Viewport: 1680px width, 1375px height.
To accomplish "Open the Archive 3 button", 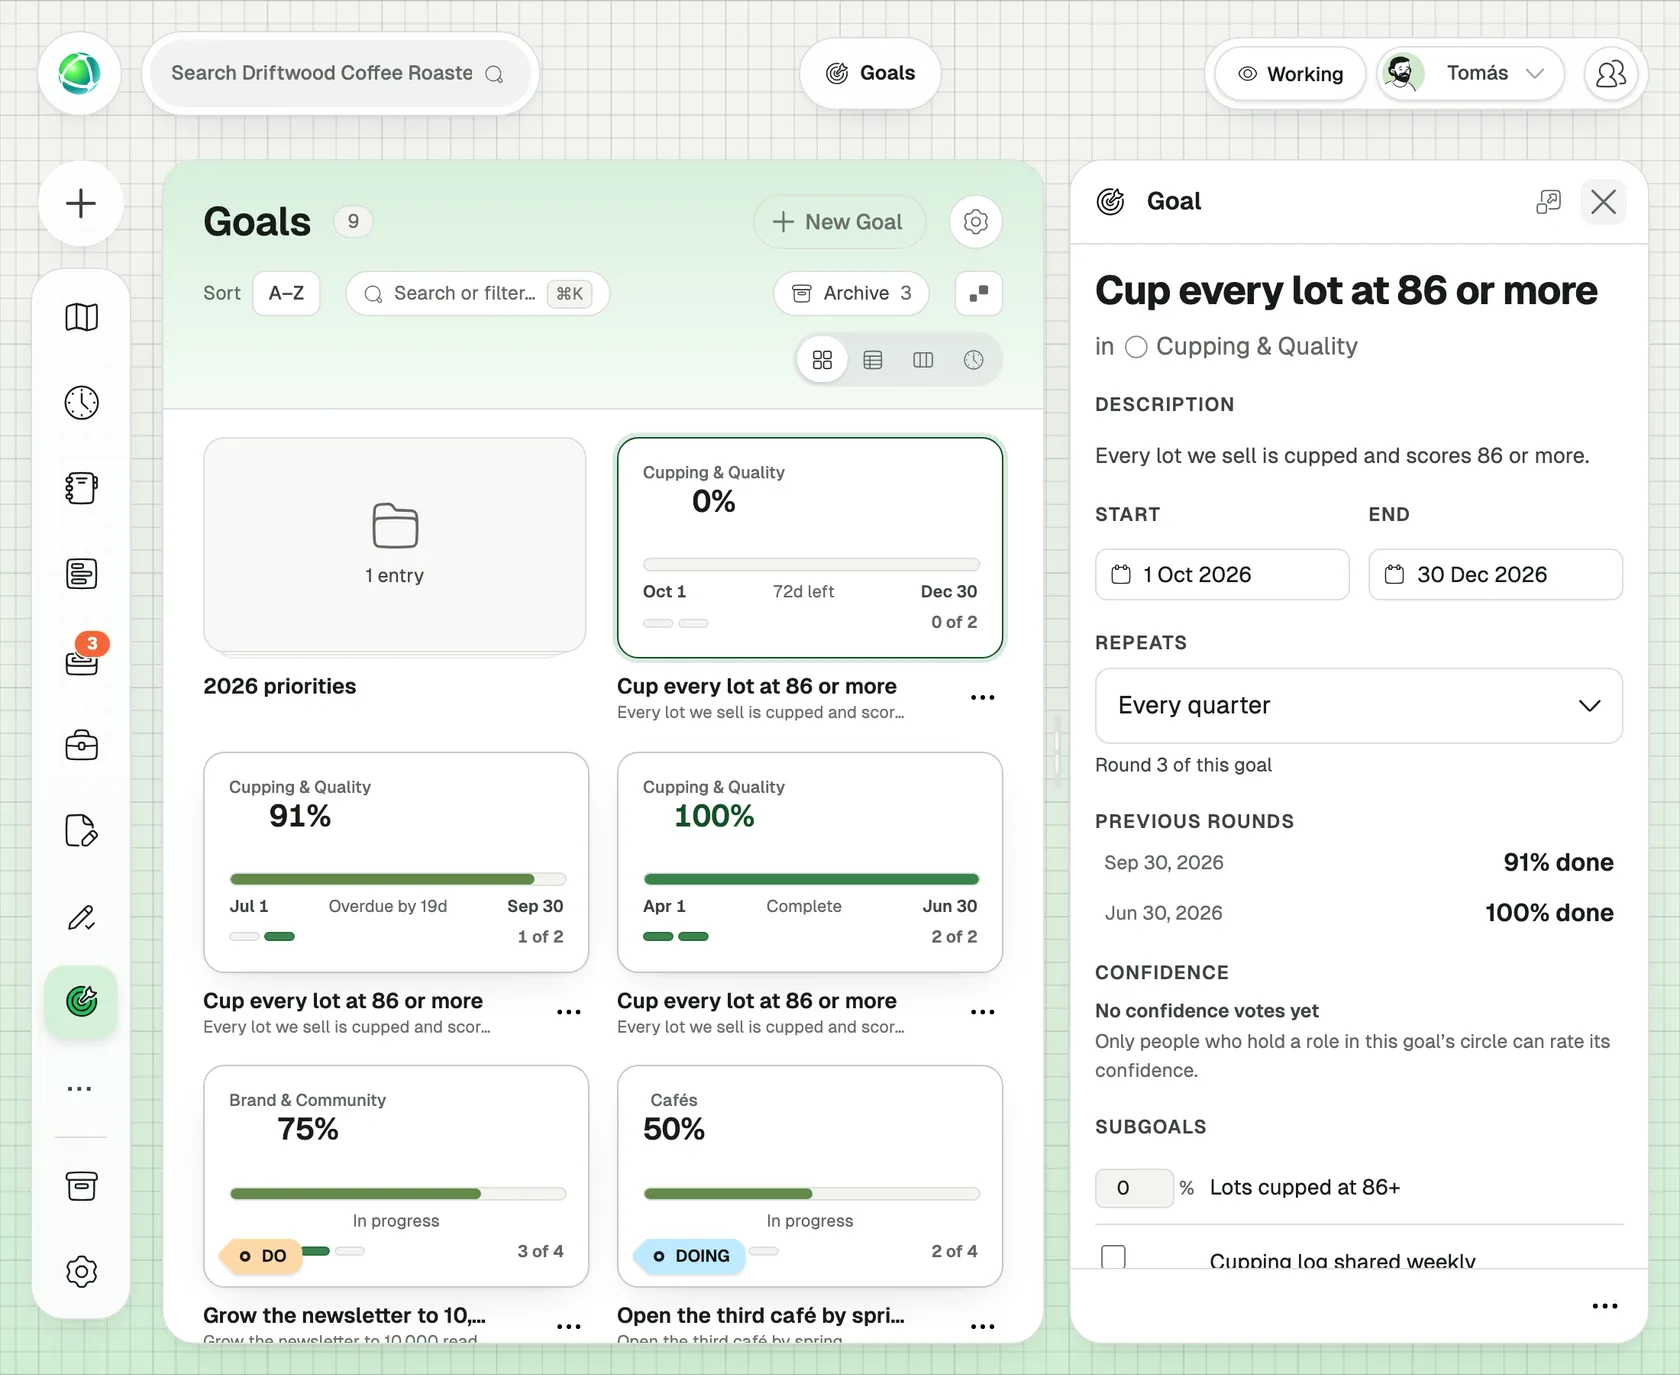I will pos(851,293).
